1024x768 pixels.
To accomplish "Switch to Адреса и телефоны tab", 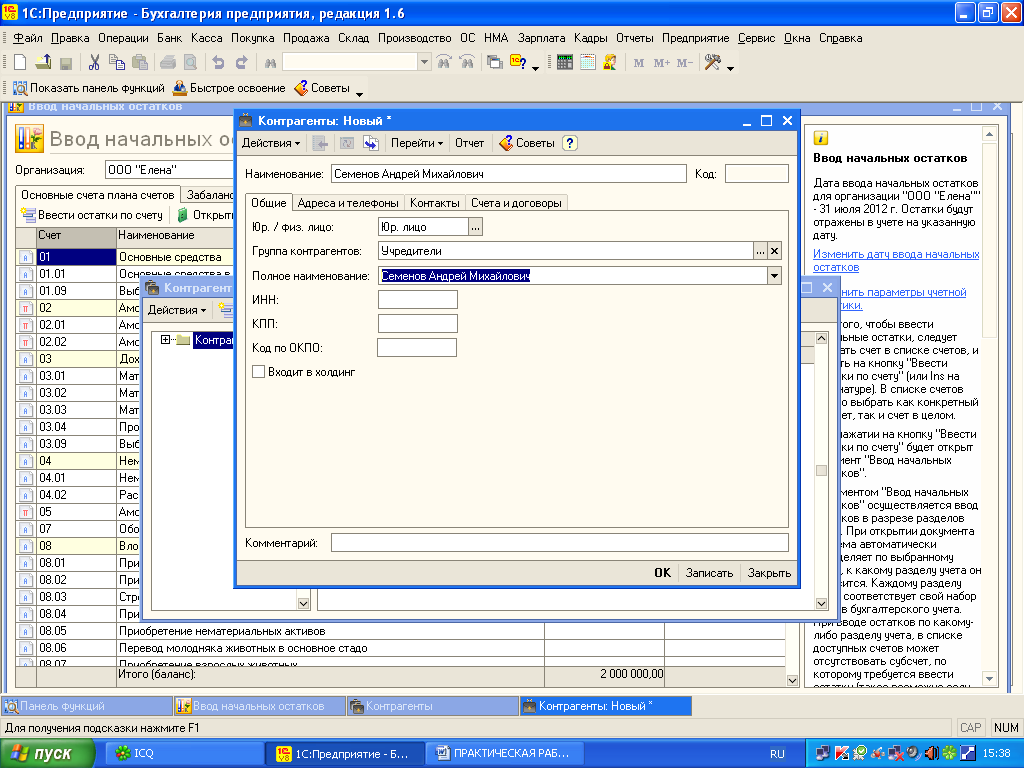I will tap(348, 203).
